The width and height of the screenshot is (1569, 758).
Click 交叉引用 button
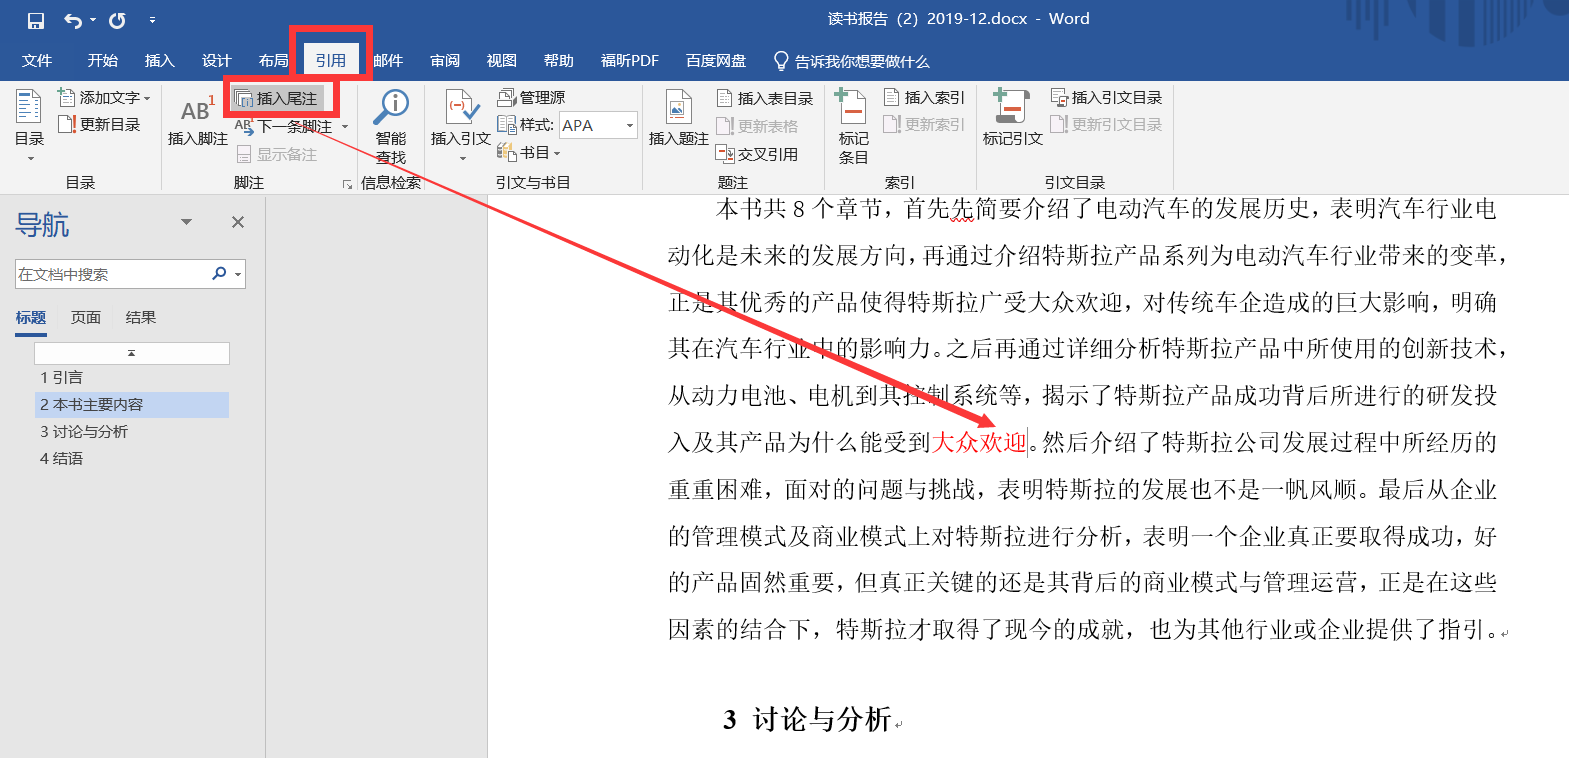(757, 154)
